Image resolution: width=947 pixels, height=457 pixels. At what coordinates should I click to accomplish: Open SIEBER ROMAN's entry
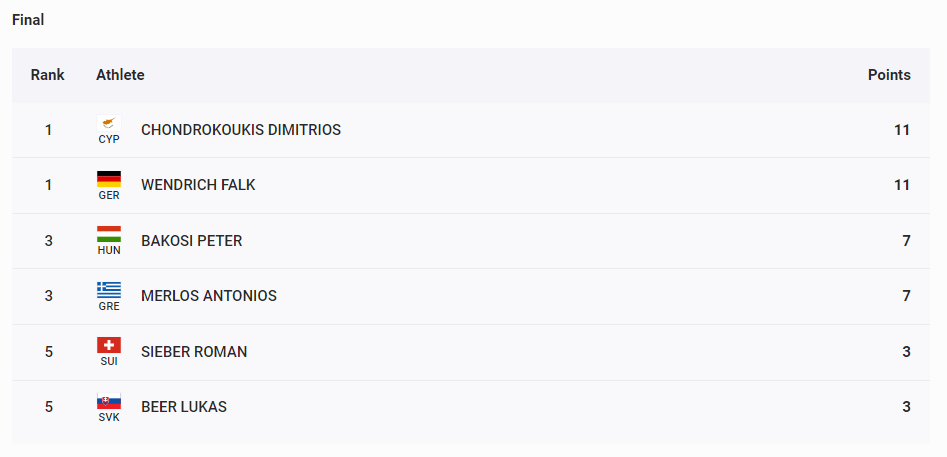tap(194, 352)
